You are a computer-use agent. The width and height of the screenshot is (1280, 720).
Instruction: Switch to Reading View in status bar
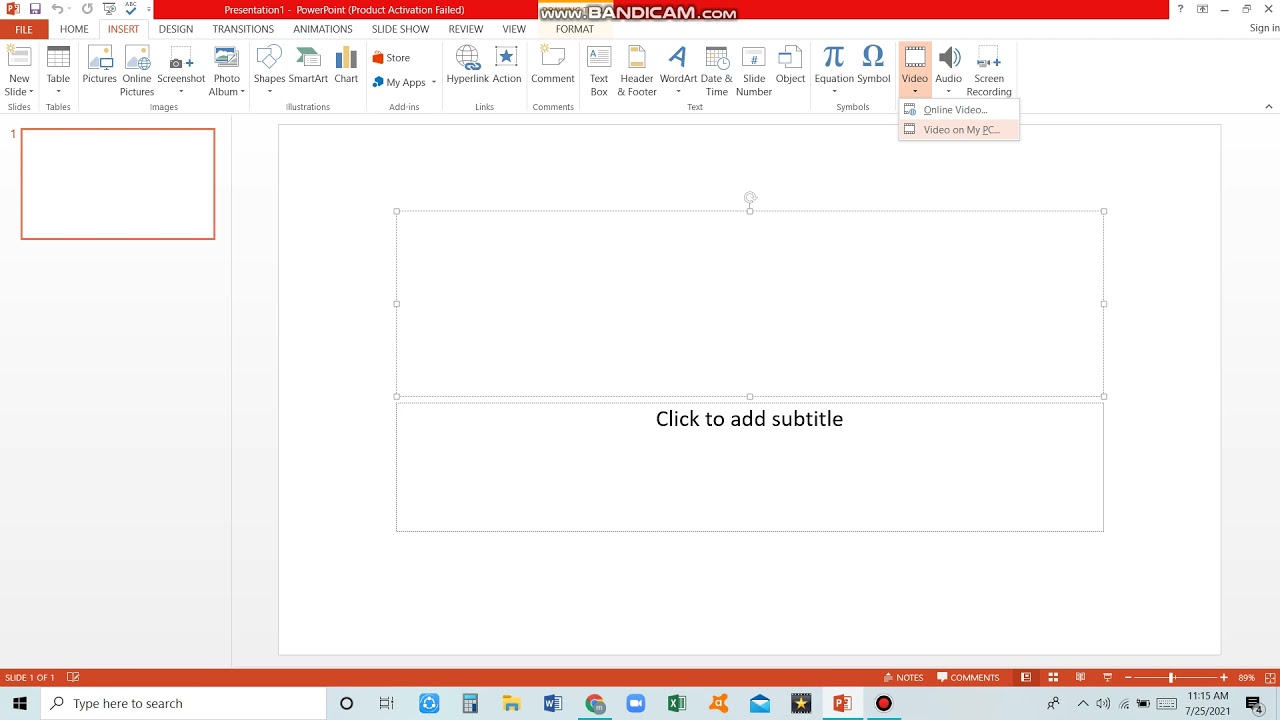click(x=1080, y=677)
